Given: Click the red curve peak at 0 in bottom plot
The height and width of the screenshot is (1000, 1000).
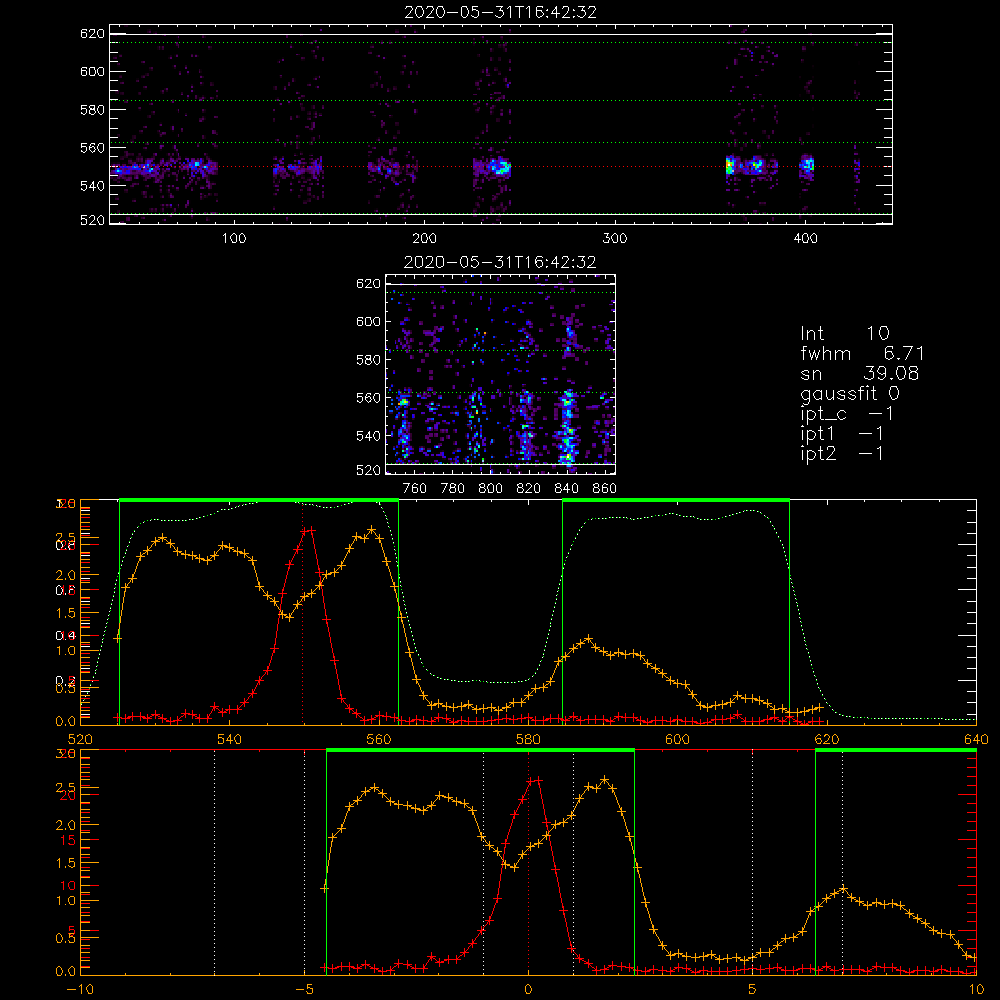Looking at the screenshot, I should [x=534, y=780].
